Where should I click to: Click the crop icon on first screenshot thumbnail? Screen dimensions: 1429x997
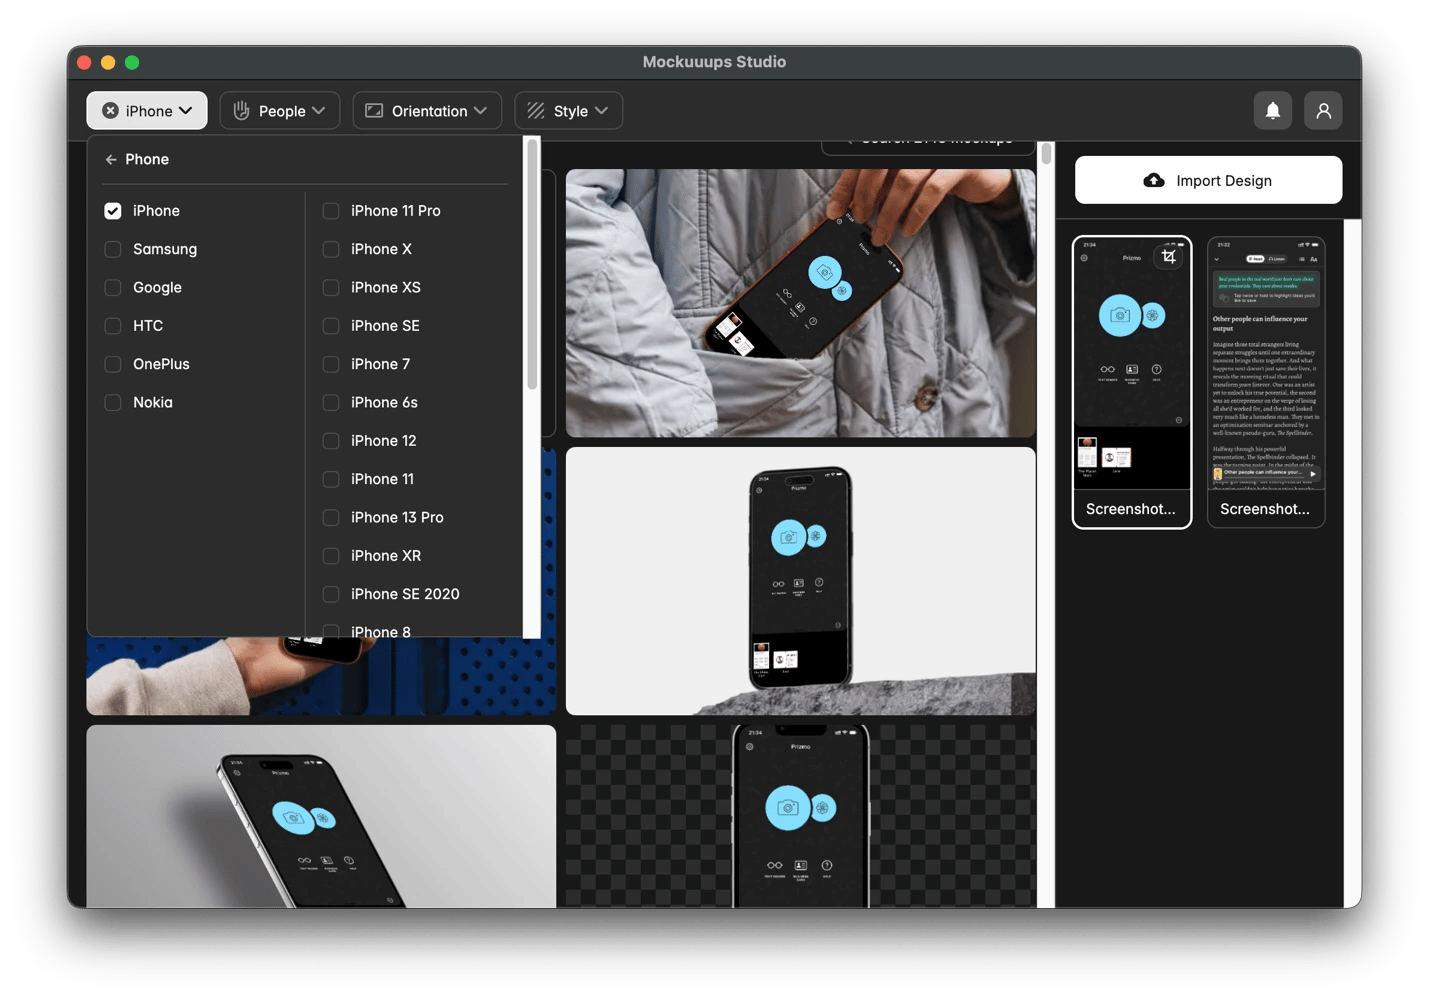point(1168,257)
